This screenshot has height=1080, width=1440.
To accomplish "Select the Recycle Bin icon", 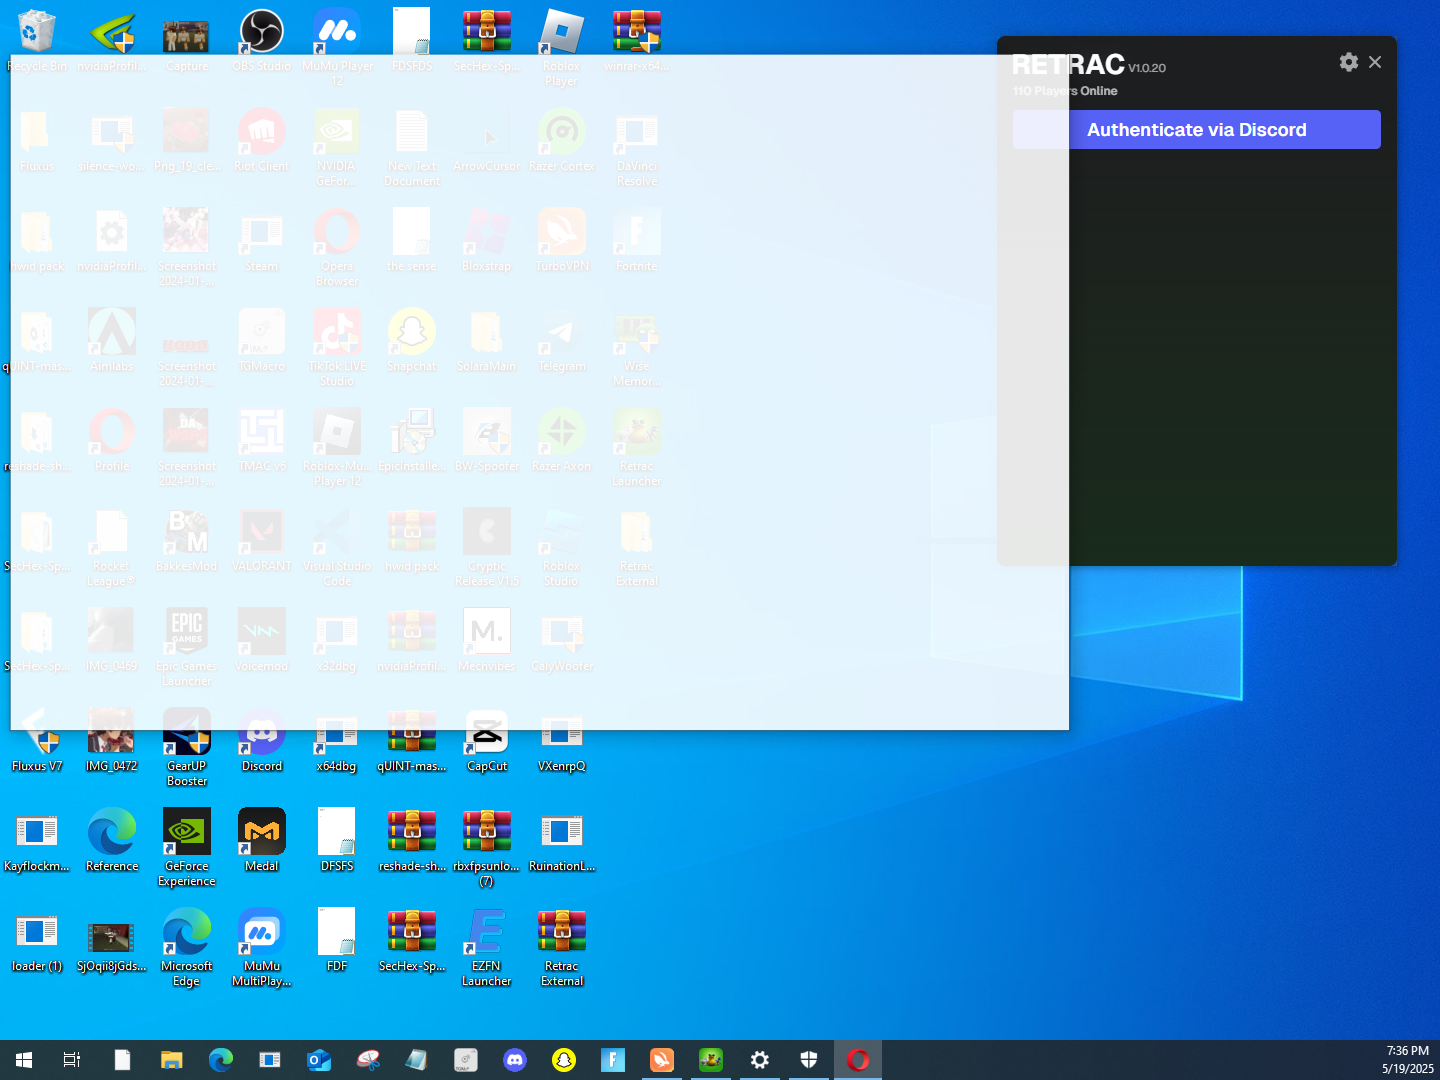I will point(37,41).
